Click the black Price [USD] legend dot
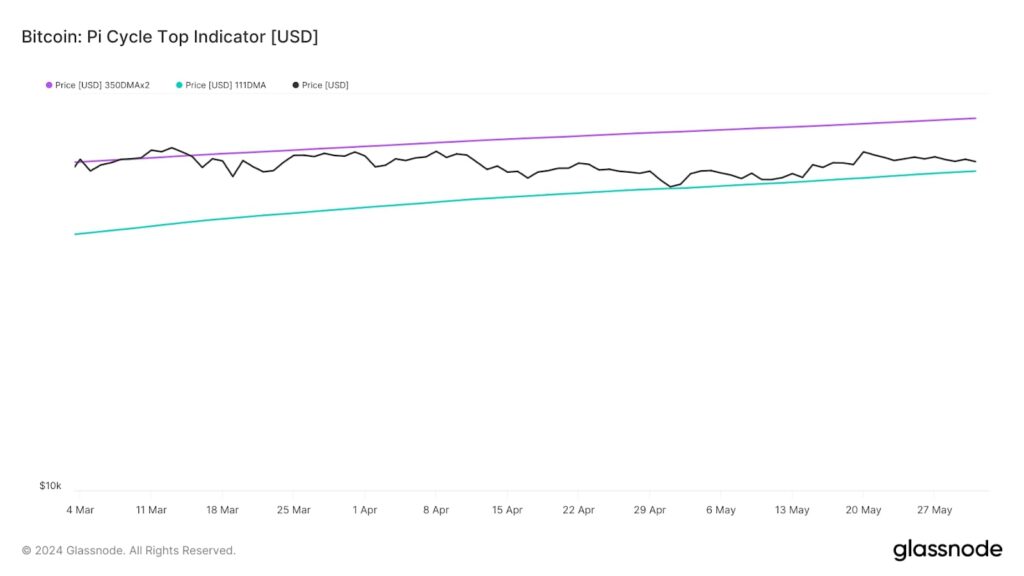The height and width of the screenshot is (576, 1024). [x=295, y=85]
